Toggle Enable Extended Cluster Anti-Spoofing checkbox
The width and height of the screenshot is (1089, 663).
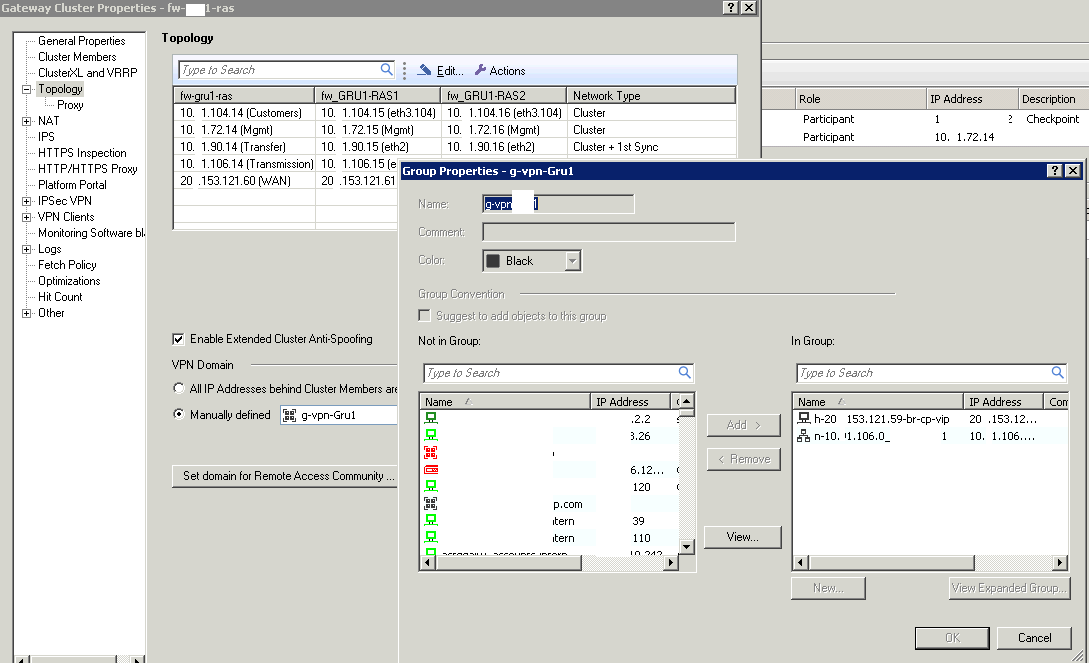(x=178, y=339)
